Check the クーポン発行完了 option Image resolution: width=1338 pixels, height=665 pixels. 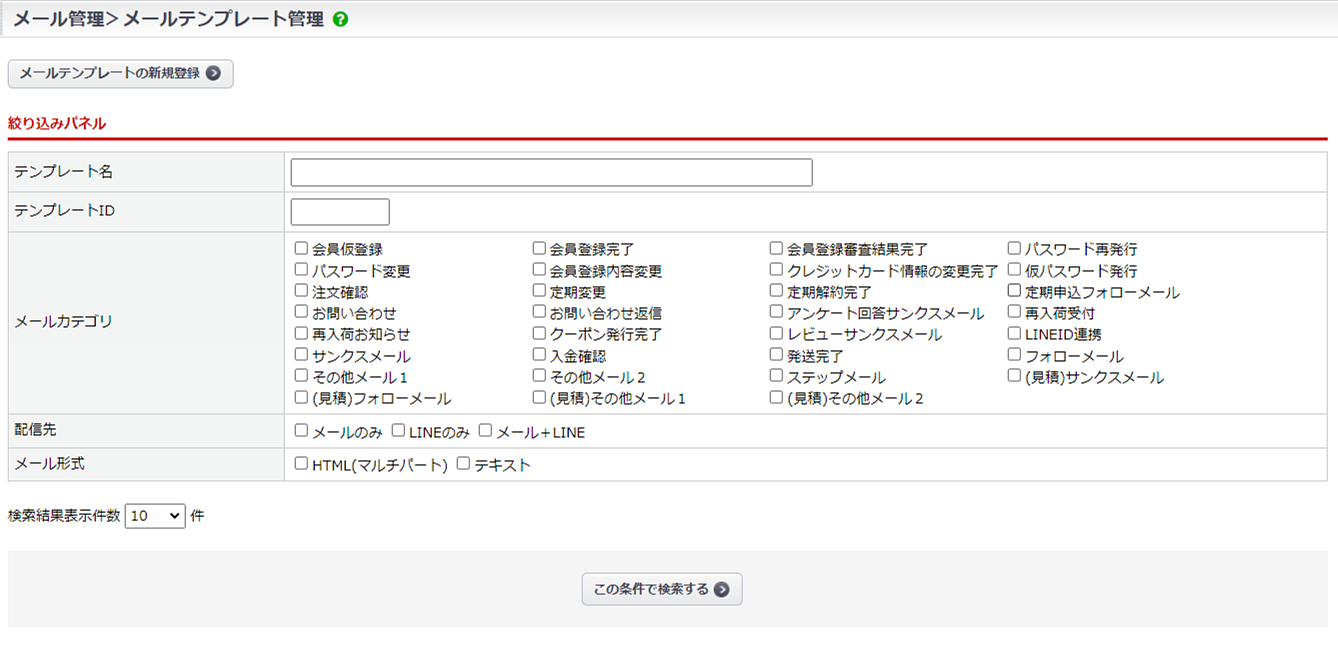pos(539,333)
